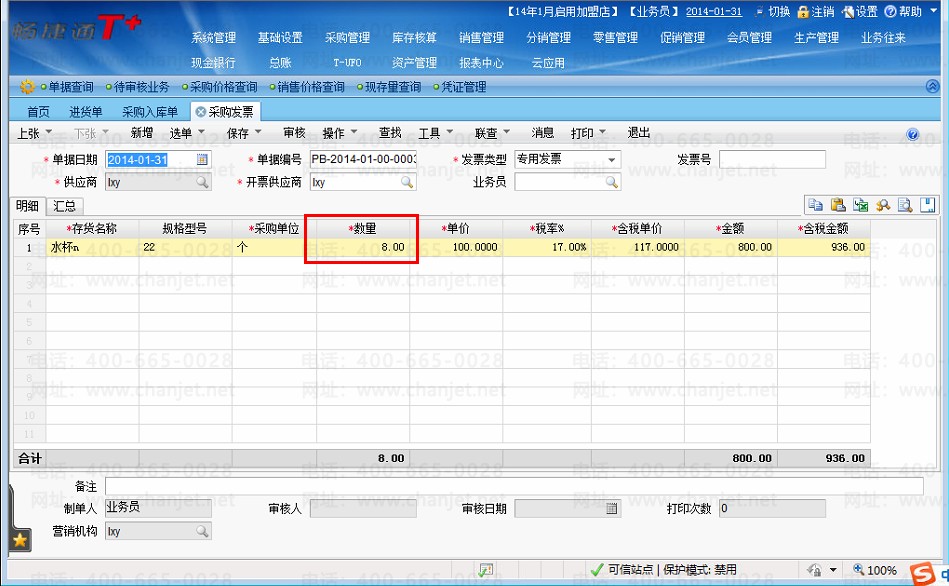This screenshot has width=949, height=586.
Task: Click the search icon in 营销机构 field
Action: click(202, 531)
